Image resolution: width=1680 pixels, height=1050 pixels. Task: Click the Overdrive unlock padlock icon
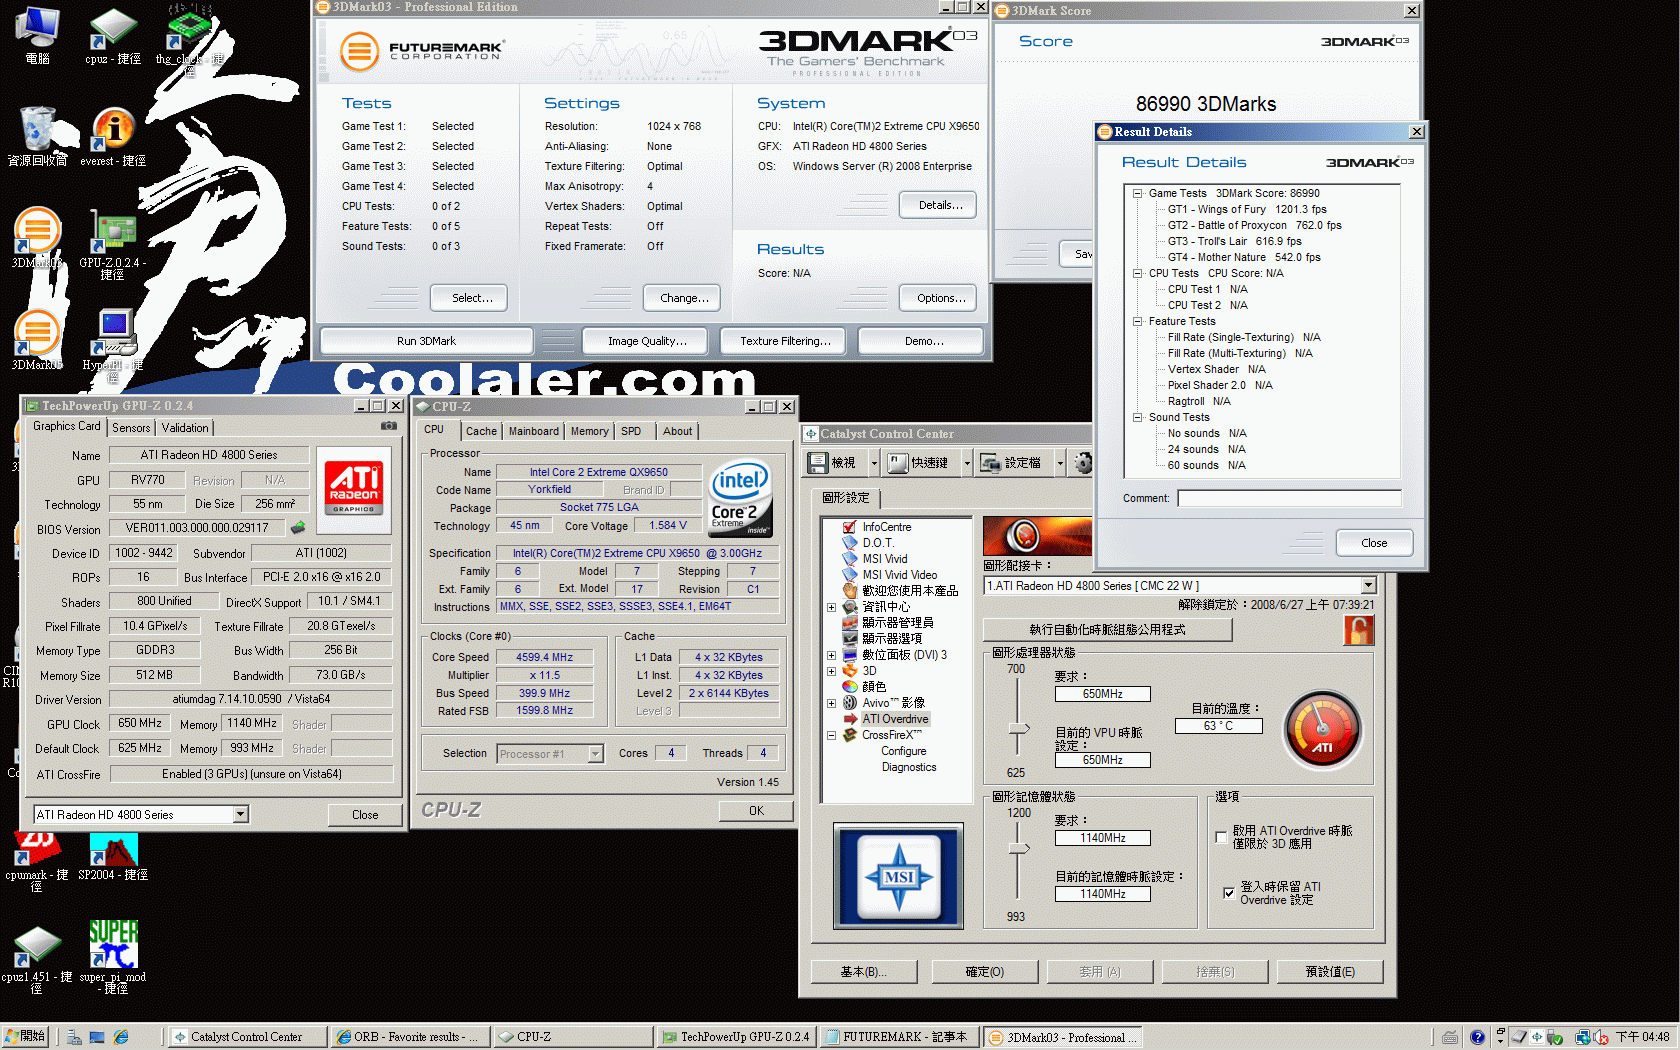pyautogui.click(x=1358, y=629)
